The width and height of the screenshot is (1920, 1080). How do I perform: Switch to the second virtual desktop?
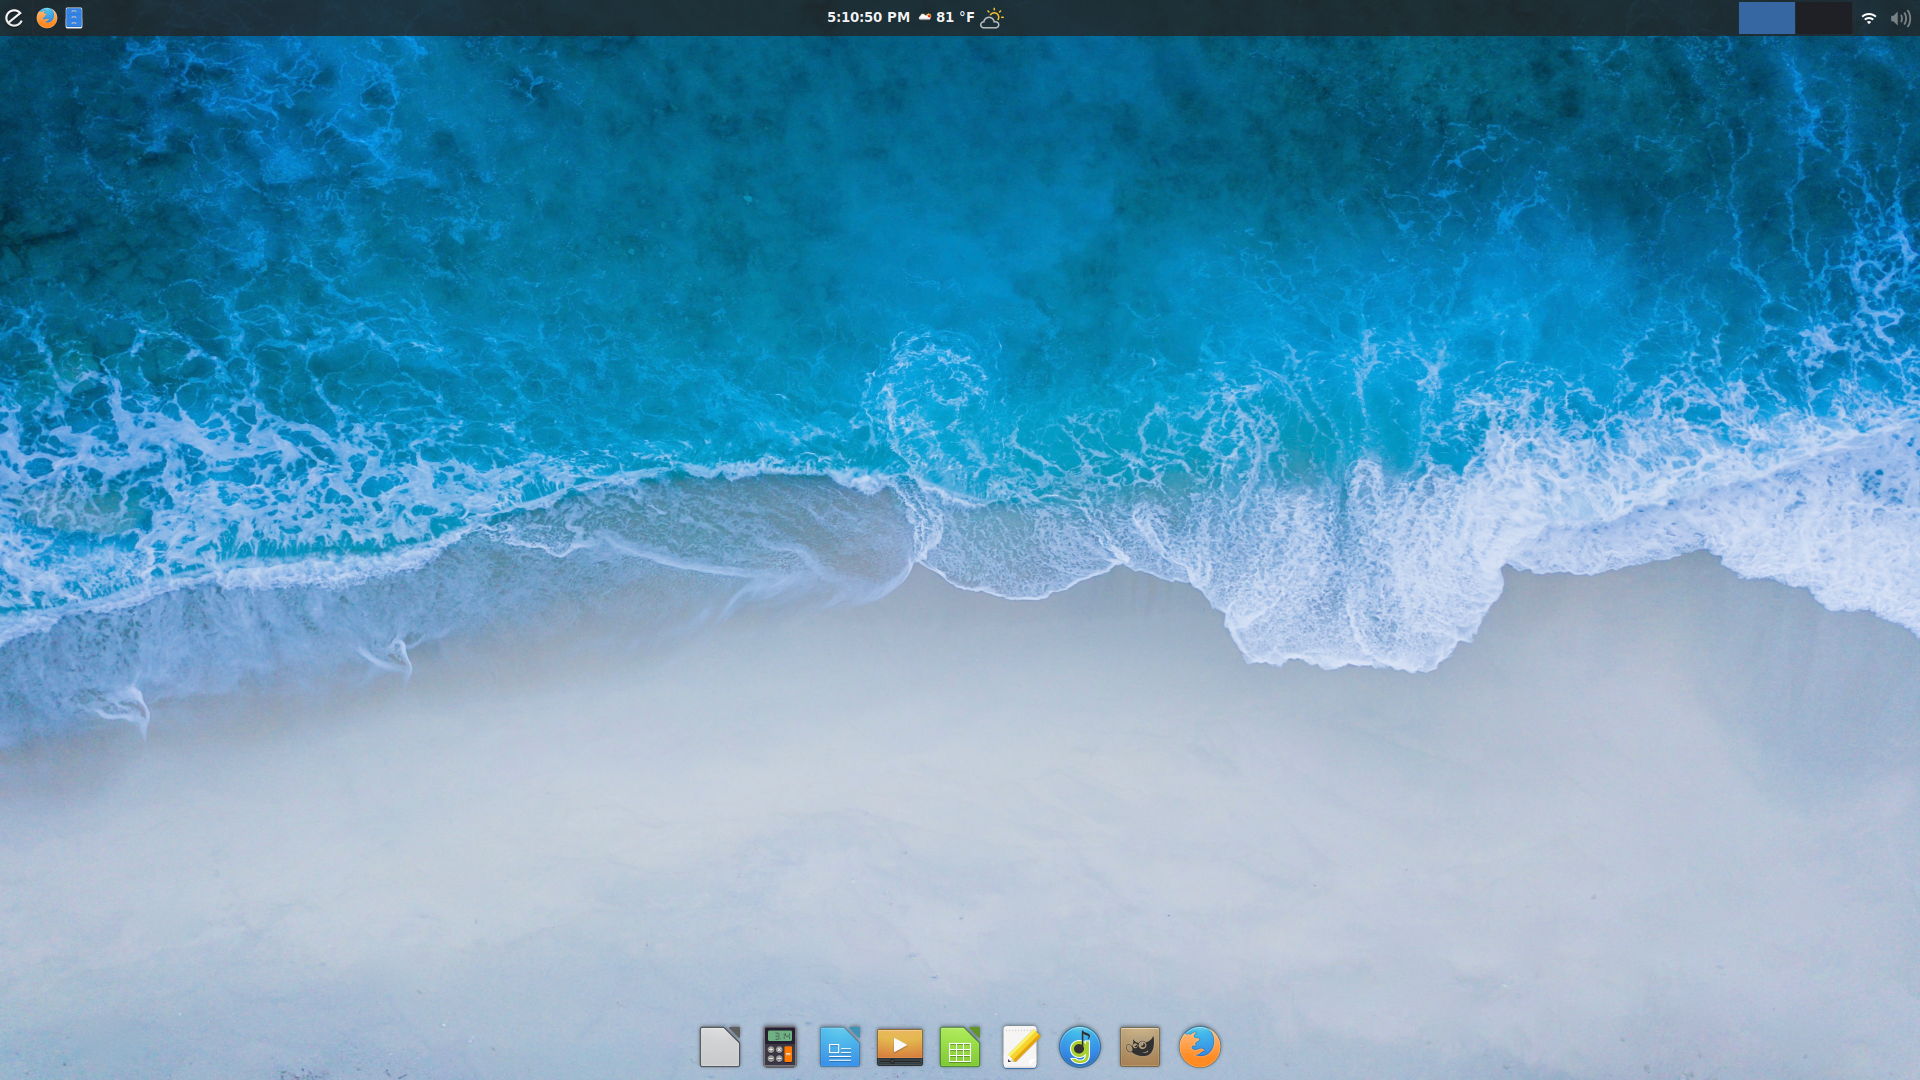click(1823, 18)
